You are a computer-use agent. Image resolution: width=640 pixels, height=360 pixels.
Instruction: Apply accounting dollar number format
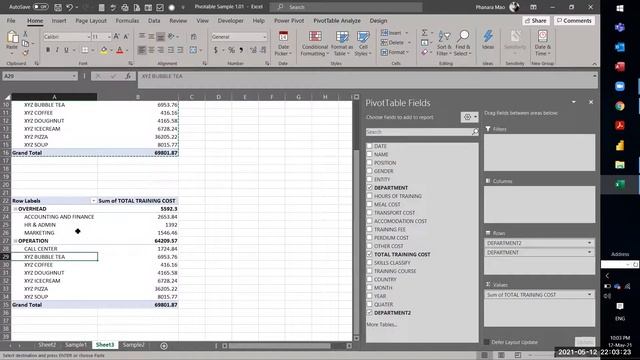coord(216,50)
